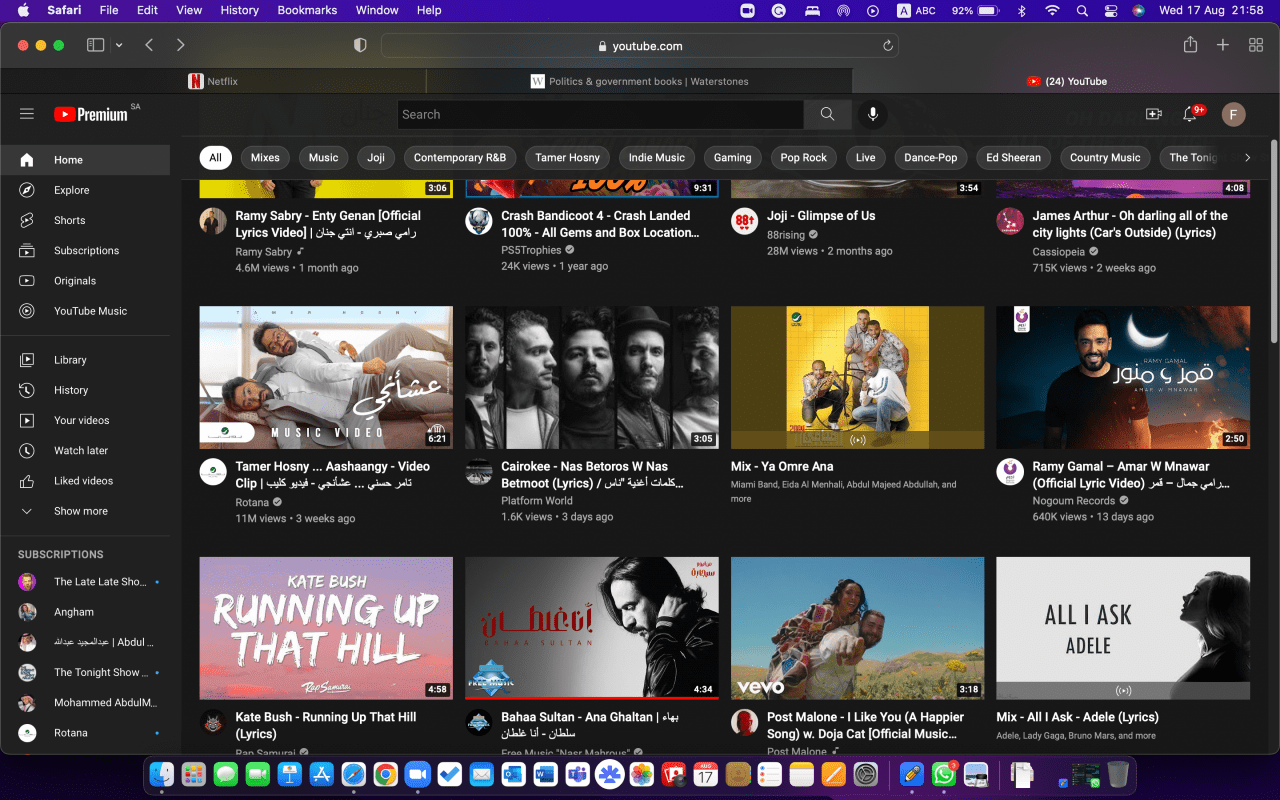Click the PS5Trophies channel avatar

point(479,221)
